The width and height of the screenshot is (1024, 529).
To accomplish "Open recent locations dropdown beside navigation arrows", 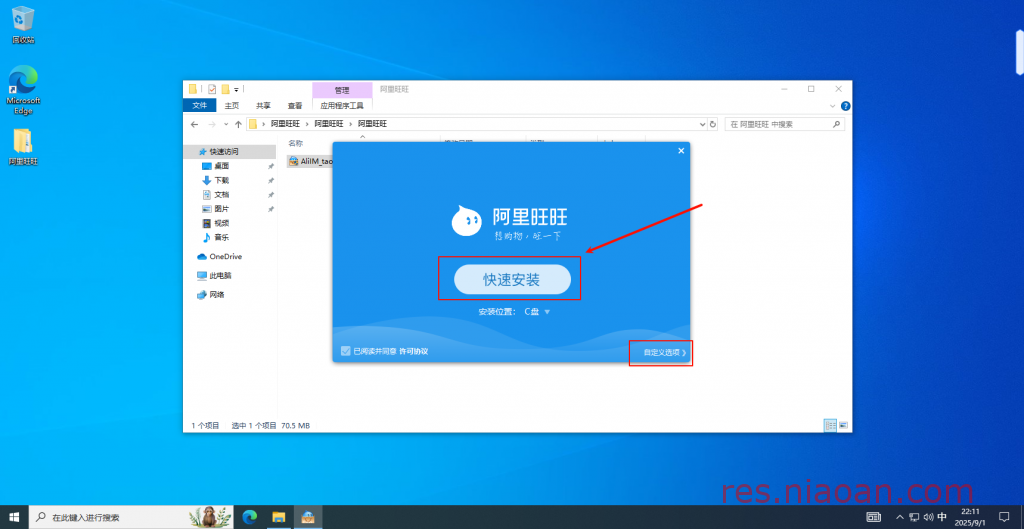I will [x=226, y=123].
